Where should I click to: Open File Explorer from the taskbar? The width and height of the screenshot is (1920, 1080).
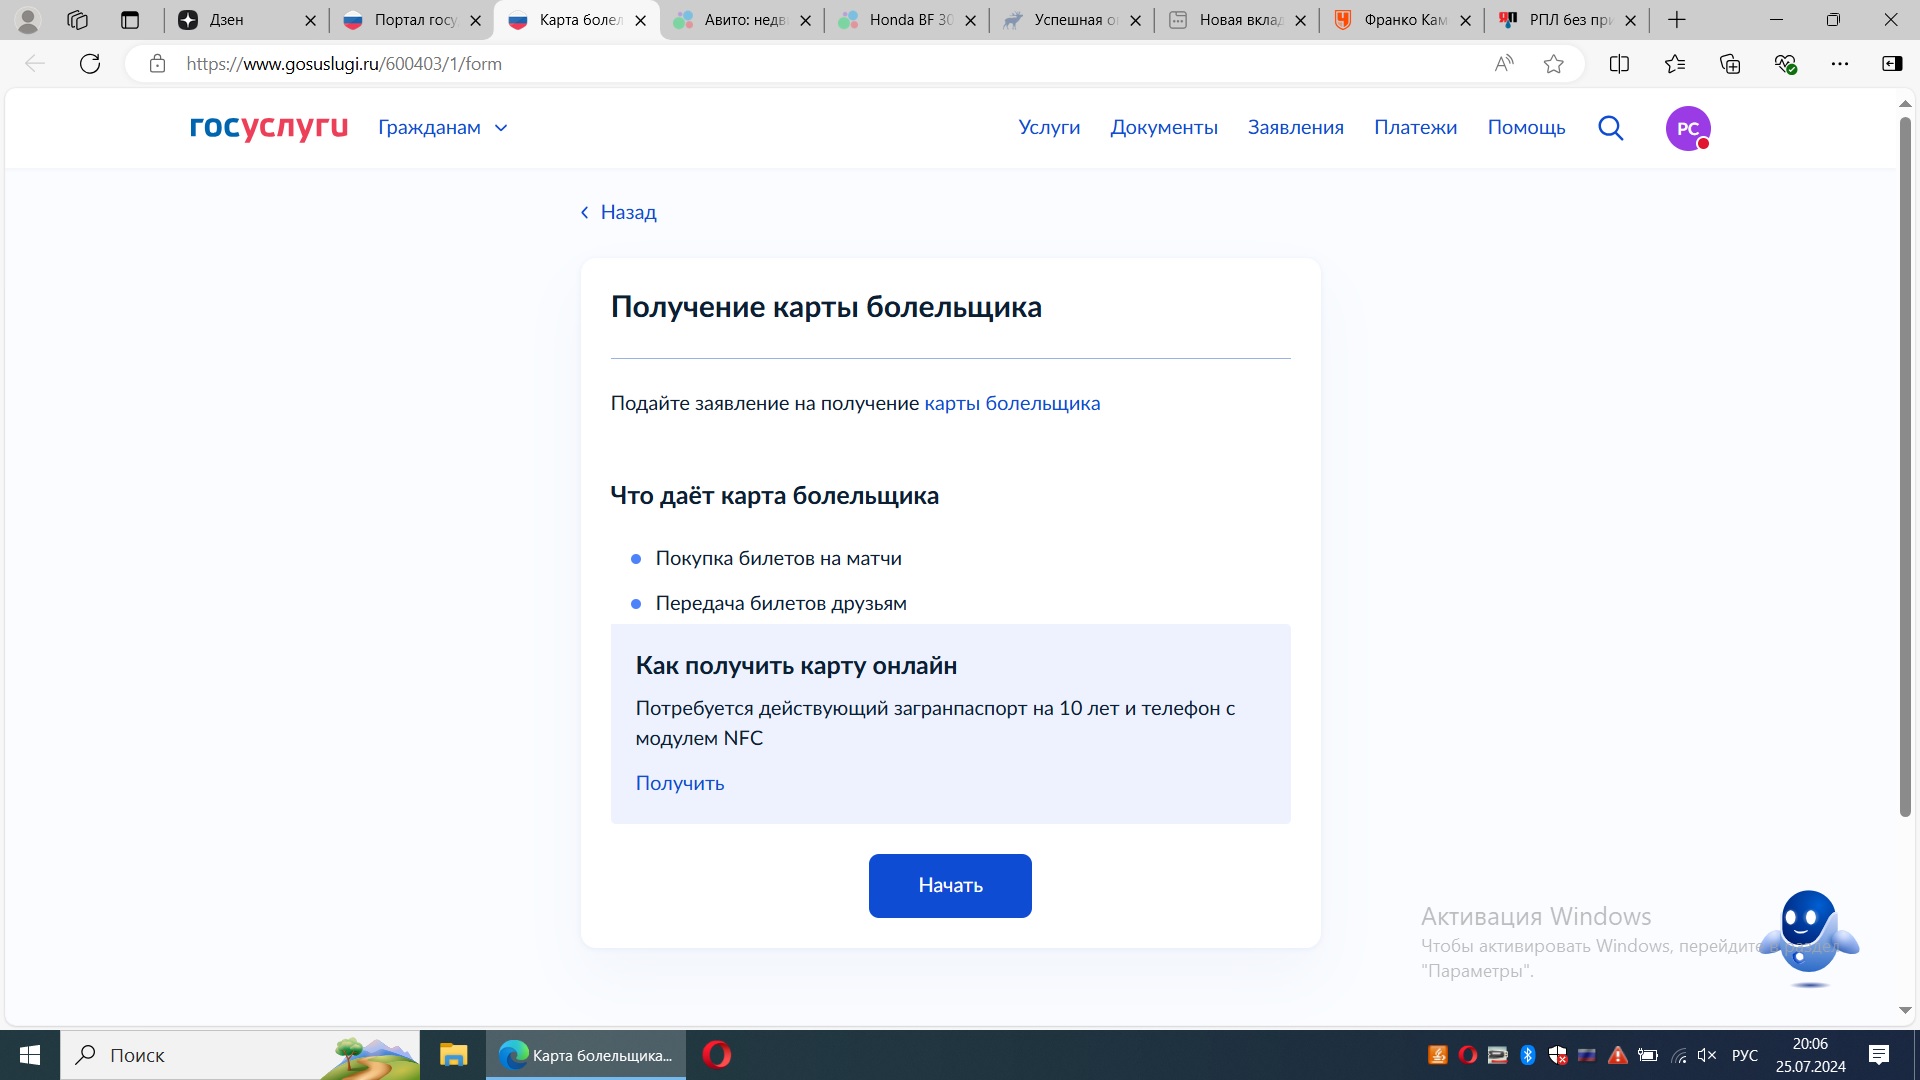pos(453,1055)
